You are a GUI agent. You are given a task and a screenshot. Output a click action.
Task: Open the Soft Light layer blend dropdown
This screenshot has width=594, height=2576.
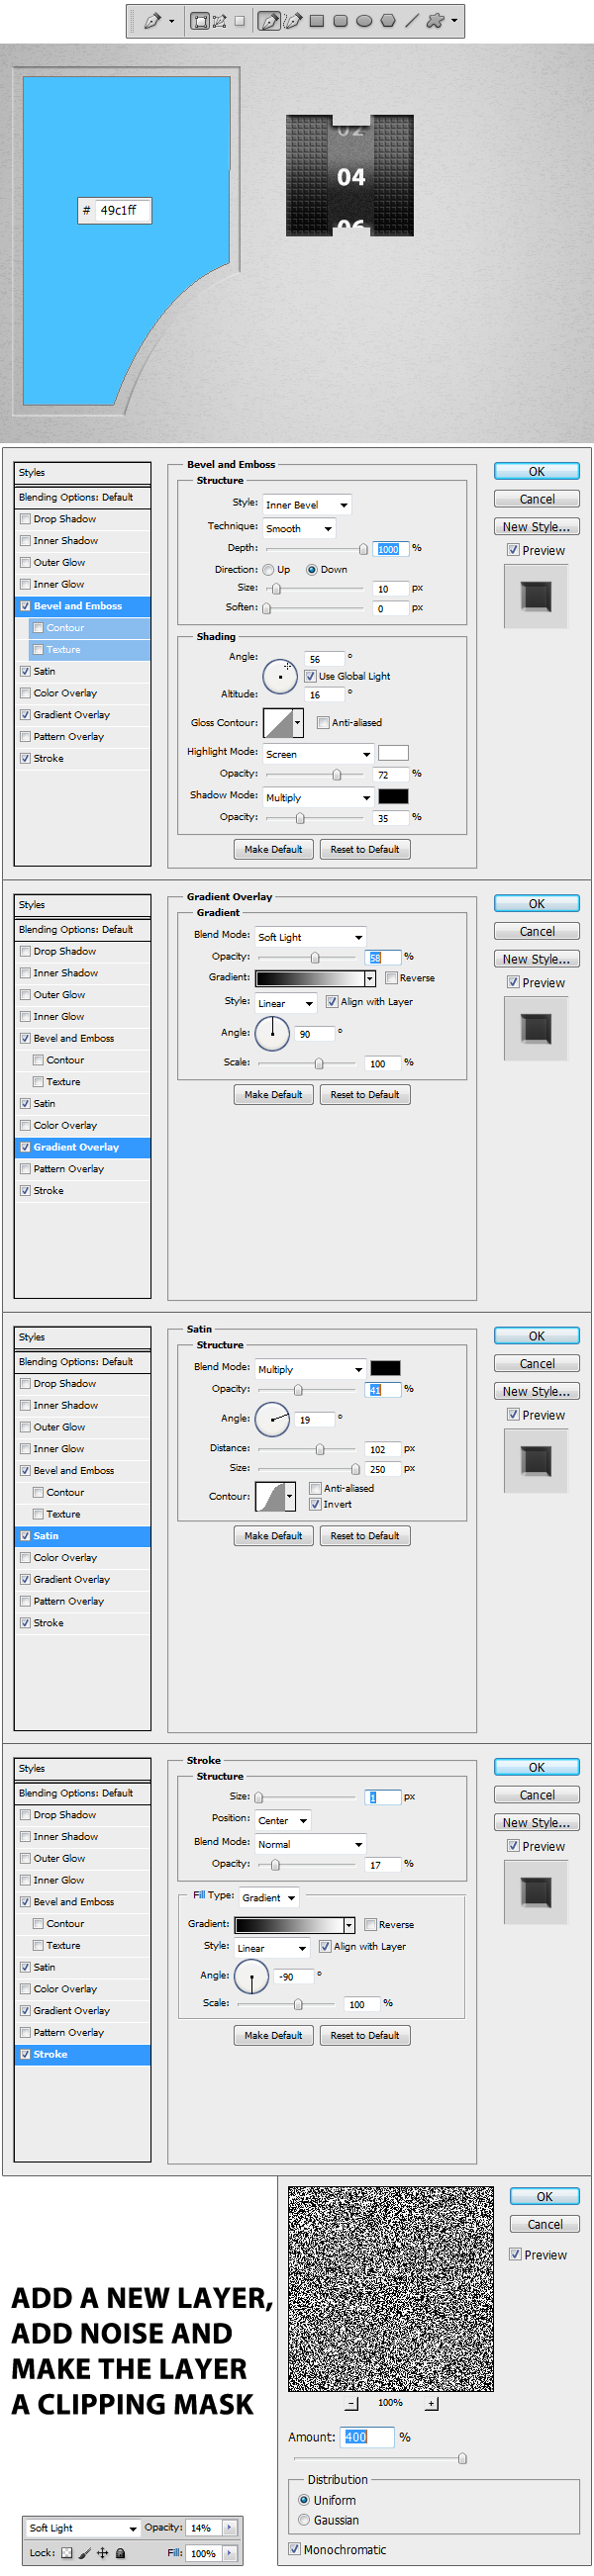tap(83, 2527)
